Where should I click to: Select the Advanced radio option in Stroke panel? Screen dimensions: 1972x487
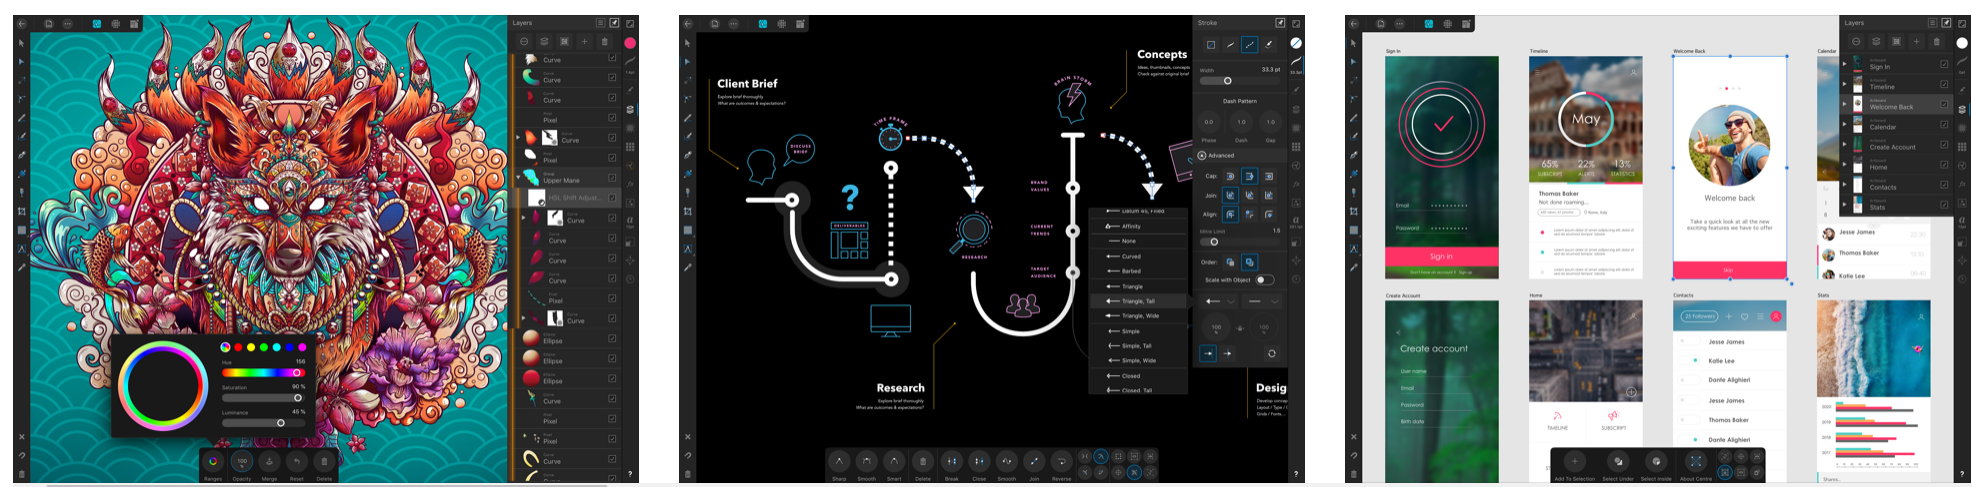pos(1202,155)
